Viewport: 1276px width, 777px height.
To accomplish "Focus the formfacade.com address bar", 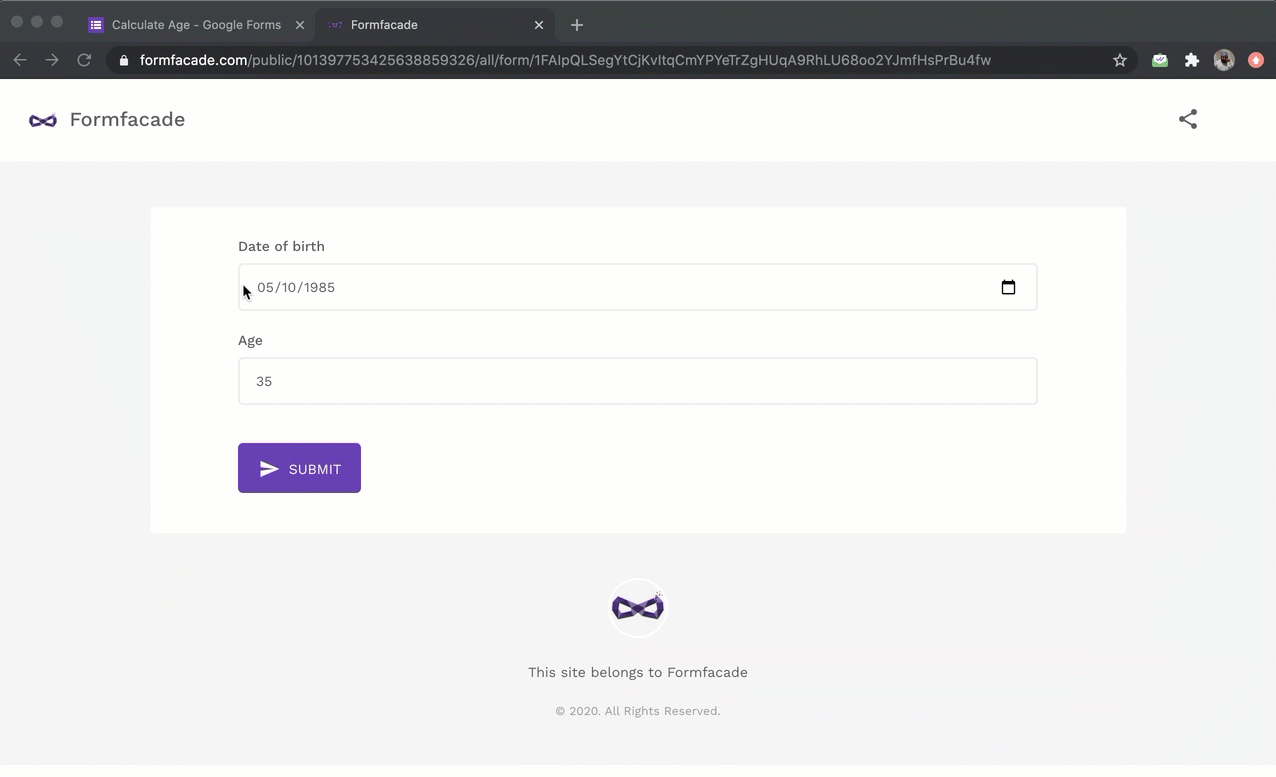I will (600, 60).
